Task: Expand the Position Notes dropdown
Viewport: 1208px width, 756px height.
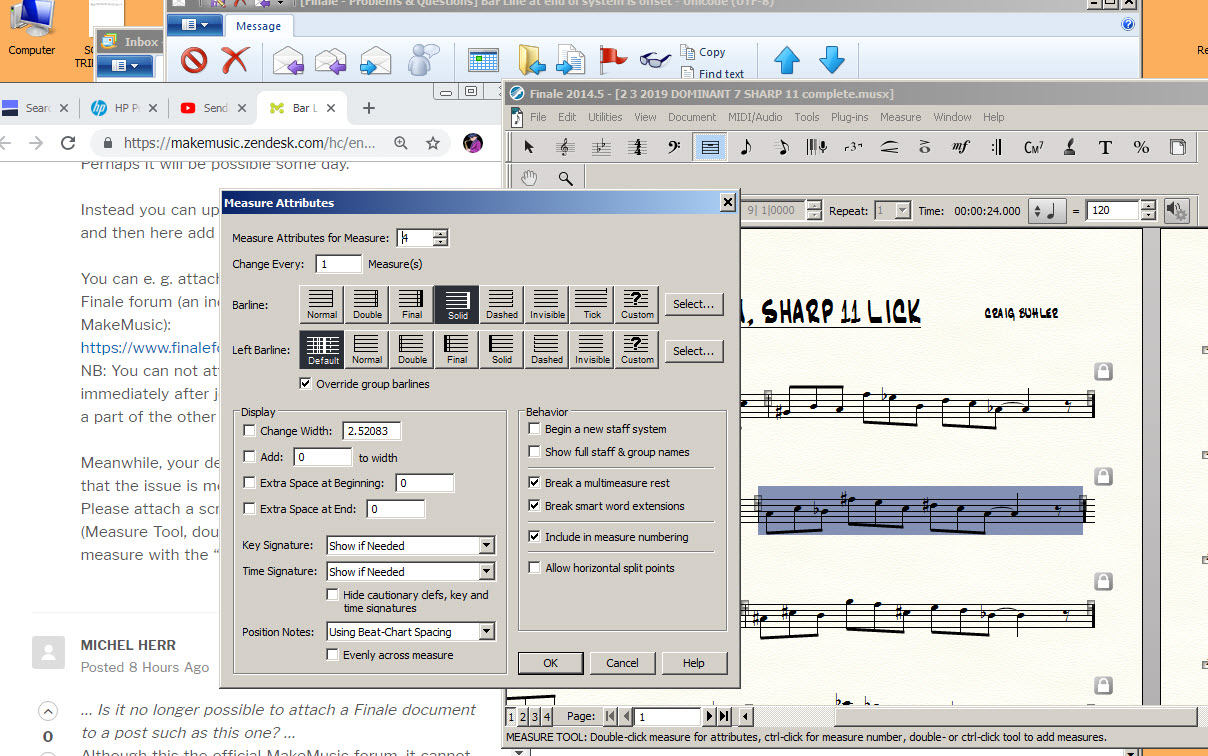Action: [486, 632]
